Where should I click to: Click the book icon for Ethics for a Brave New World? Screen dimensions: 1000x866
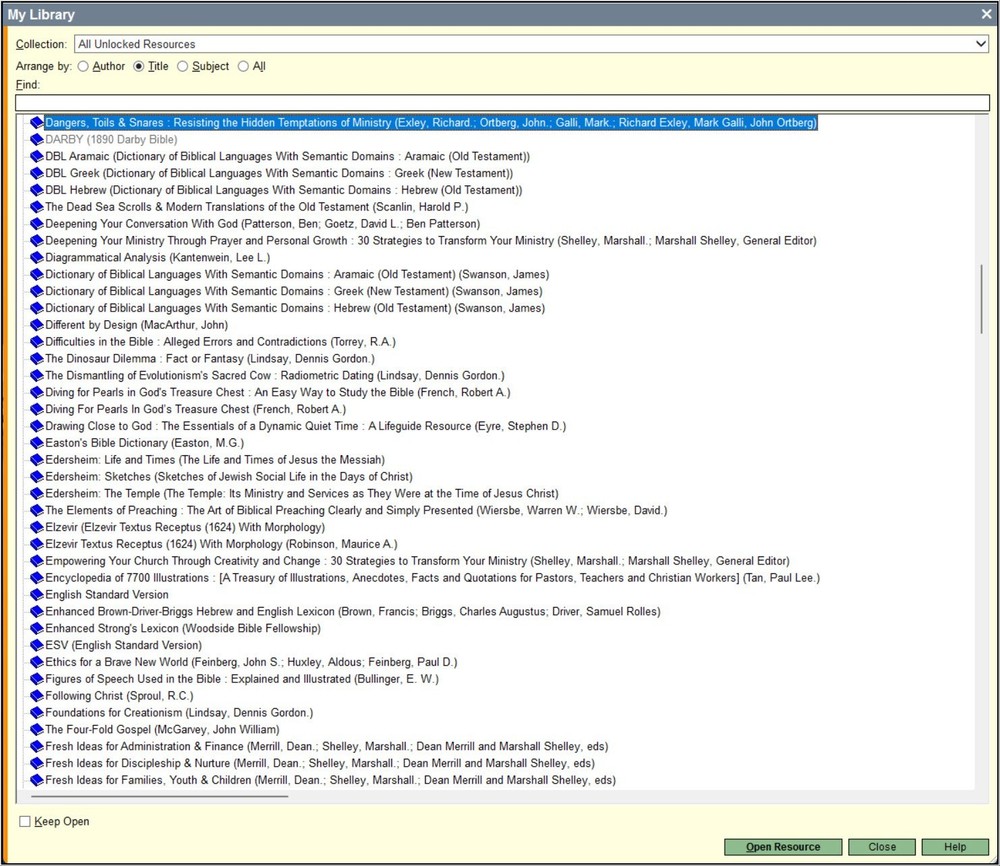[x=37, y=663]
